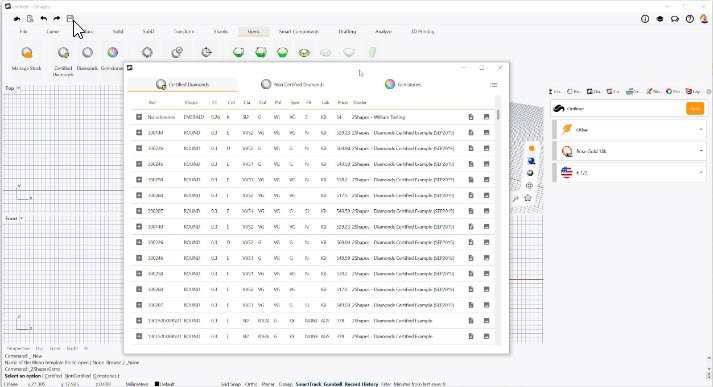The height and width of the screenshot is (387, 713).
Task: Click the home view icon beside viewport
Action: tap(528, 198)
